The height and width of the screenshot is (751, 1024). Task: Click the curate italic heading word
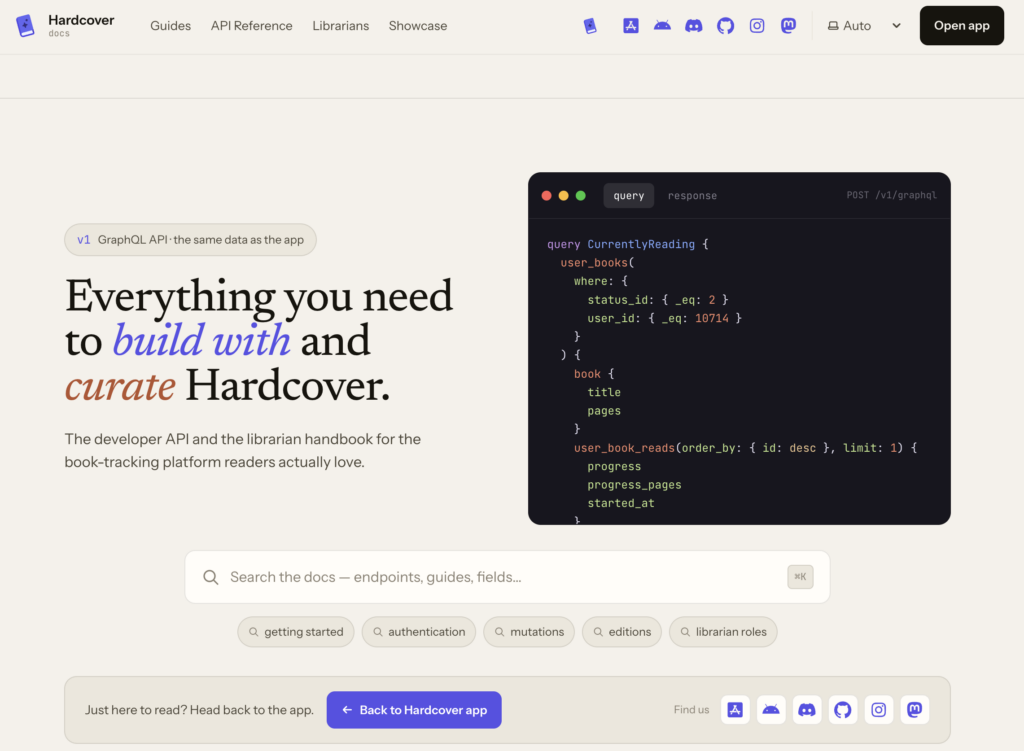pyautogui.click(x=120, y=386)
